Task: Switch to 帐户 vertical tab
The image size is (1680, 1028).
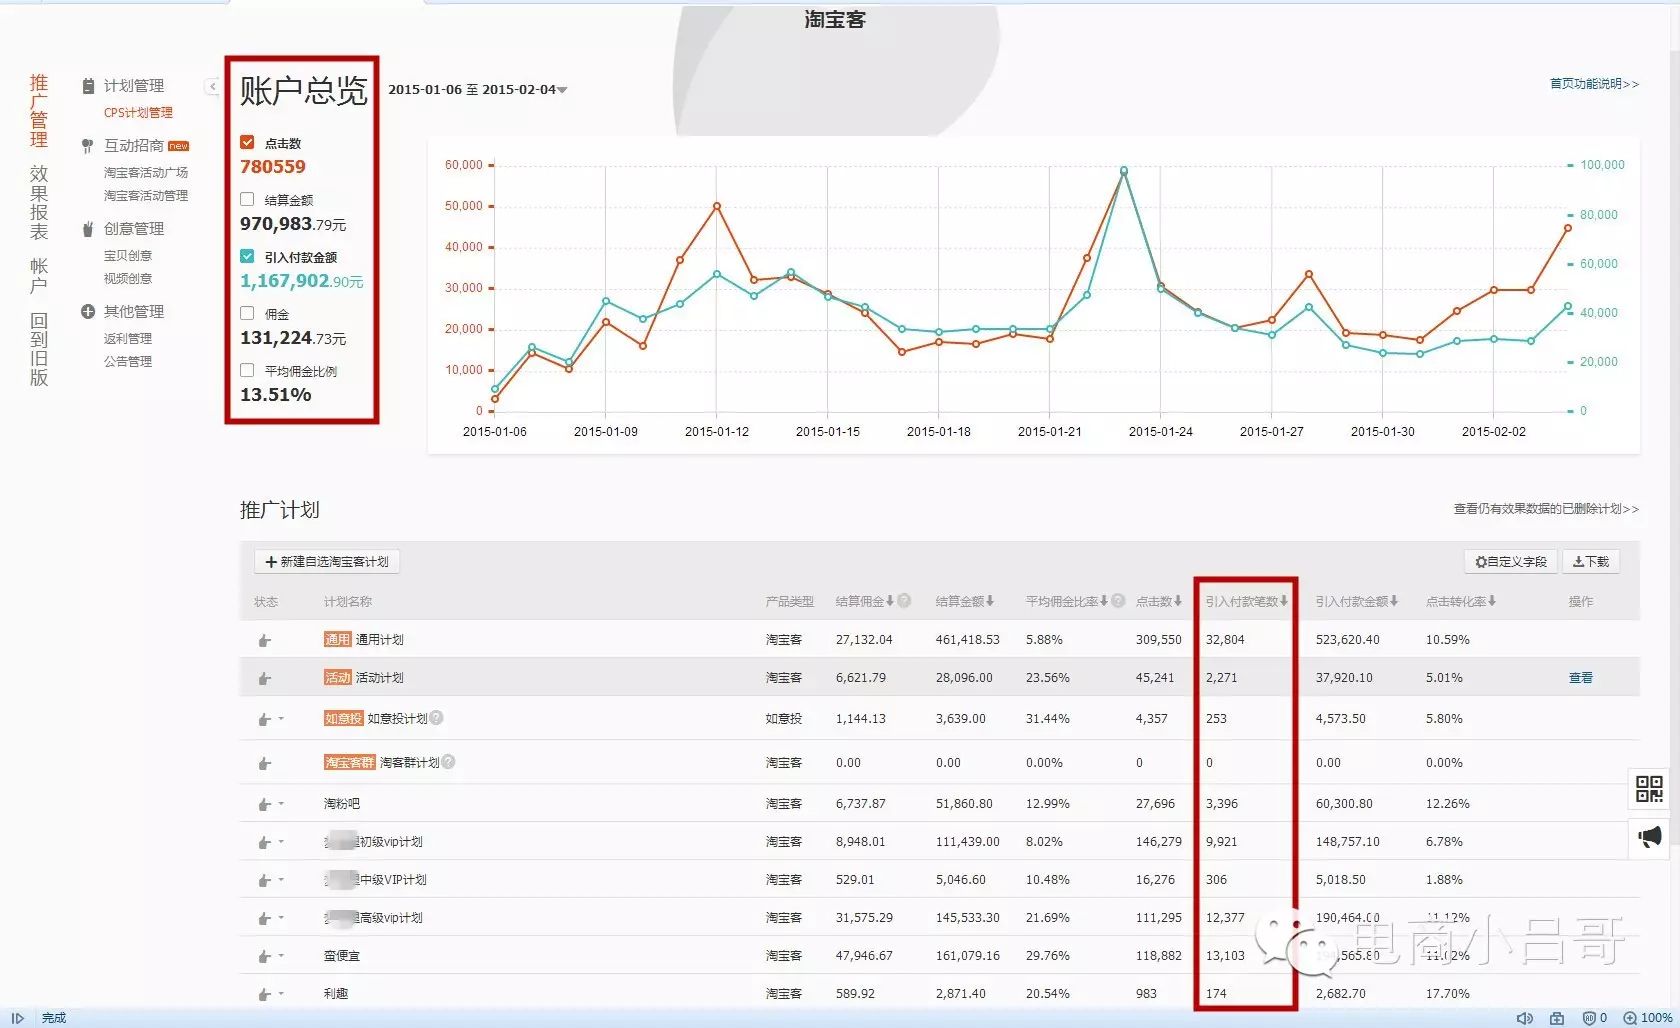Action: (x=39, y=276)
